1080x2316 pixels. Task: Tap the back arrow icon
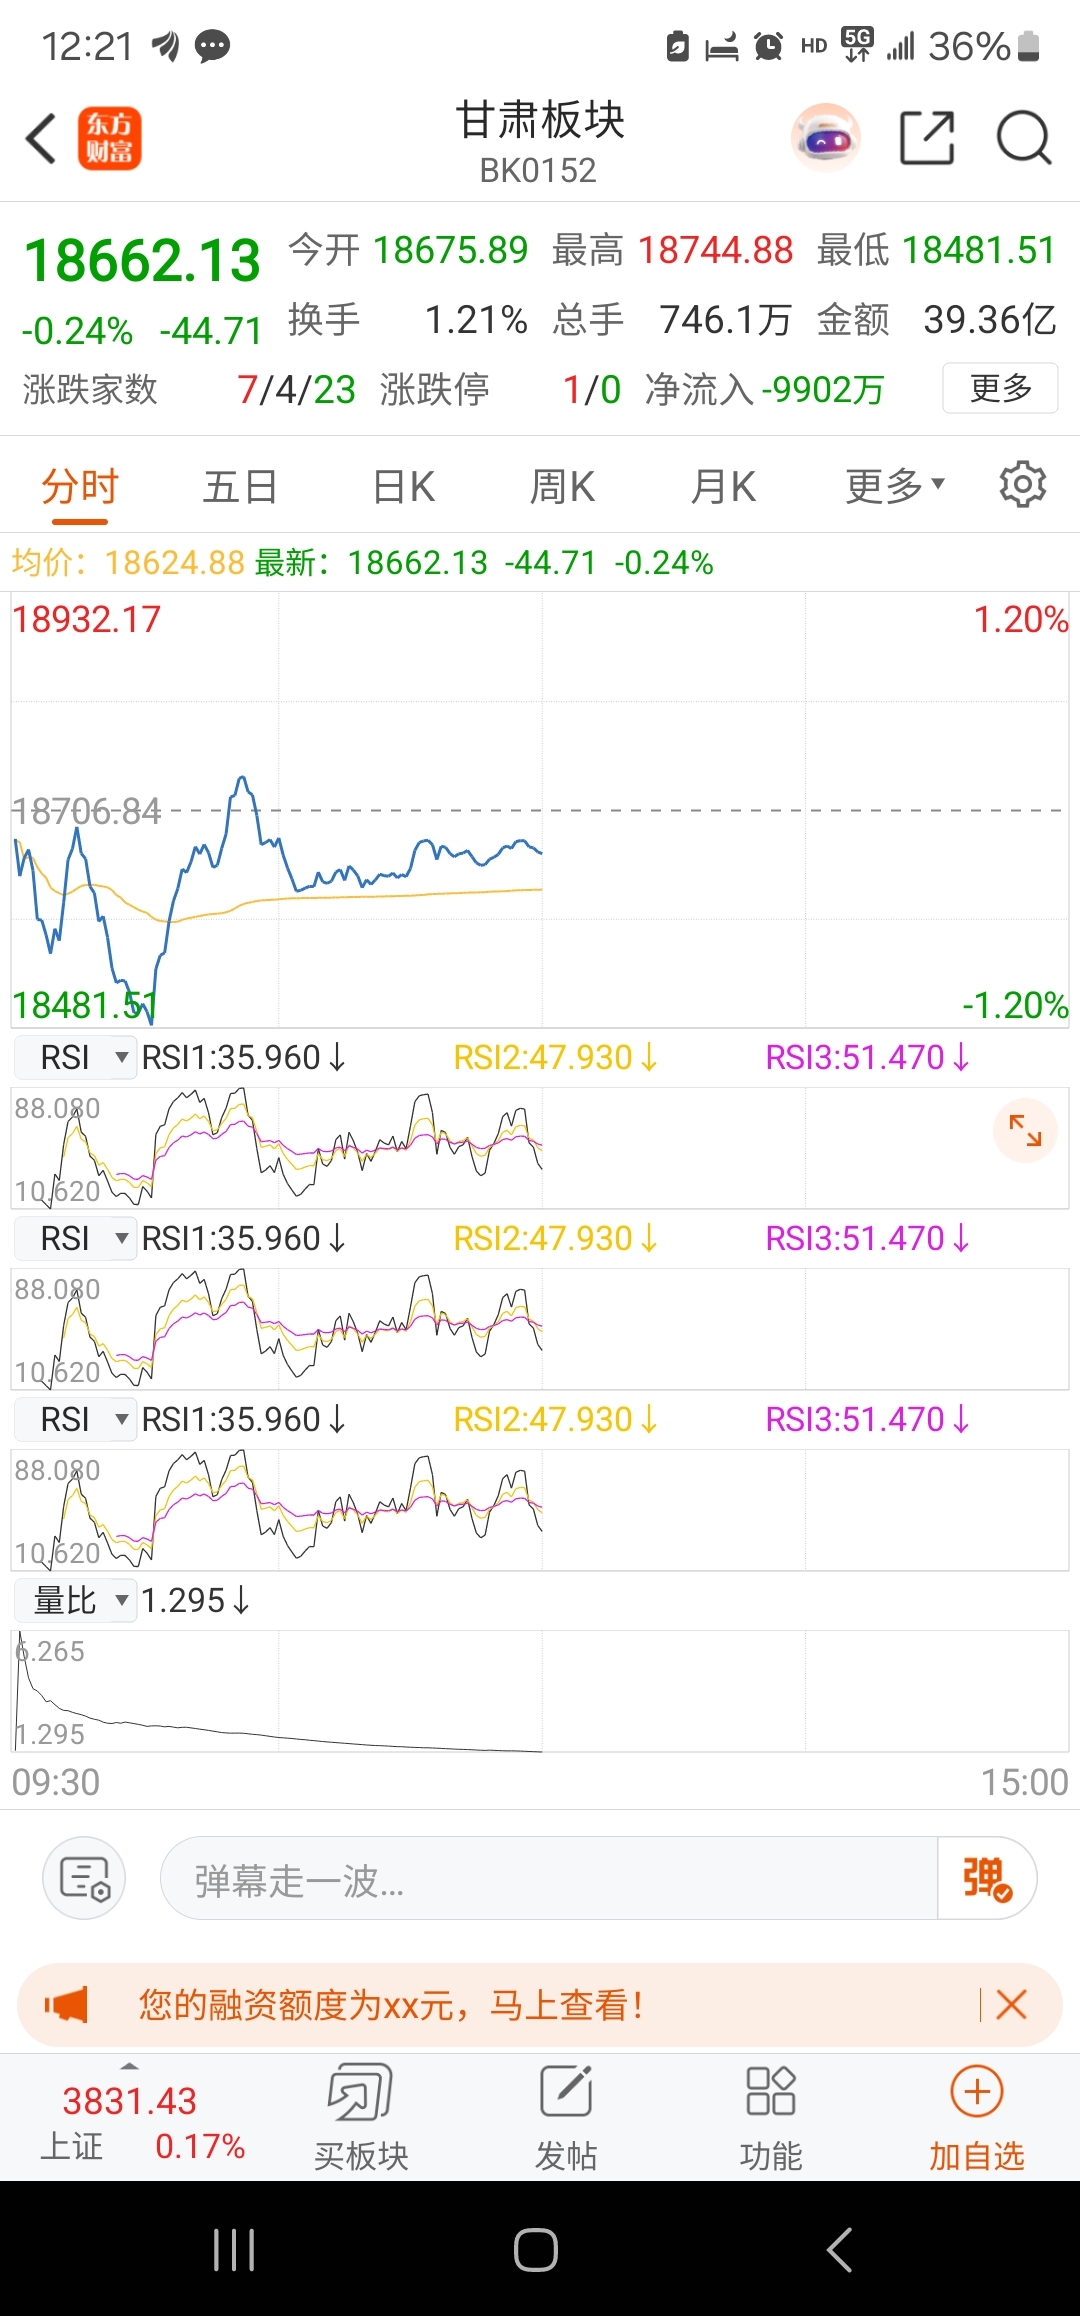41,138
